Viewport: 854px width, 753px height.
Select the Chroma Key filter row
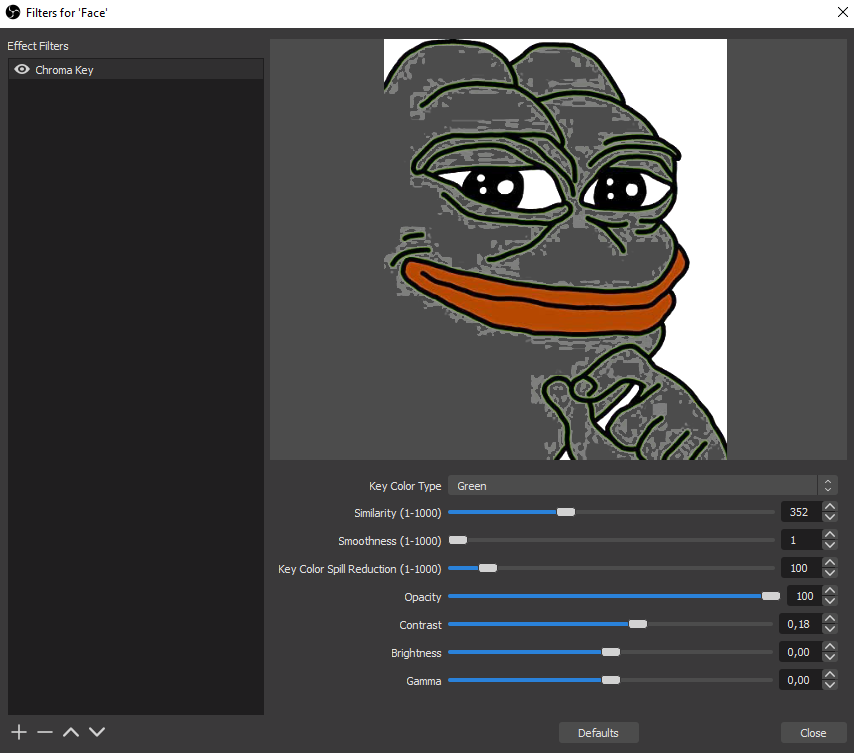(x=136, y=70)
